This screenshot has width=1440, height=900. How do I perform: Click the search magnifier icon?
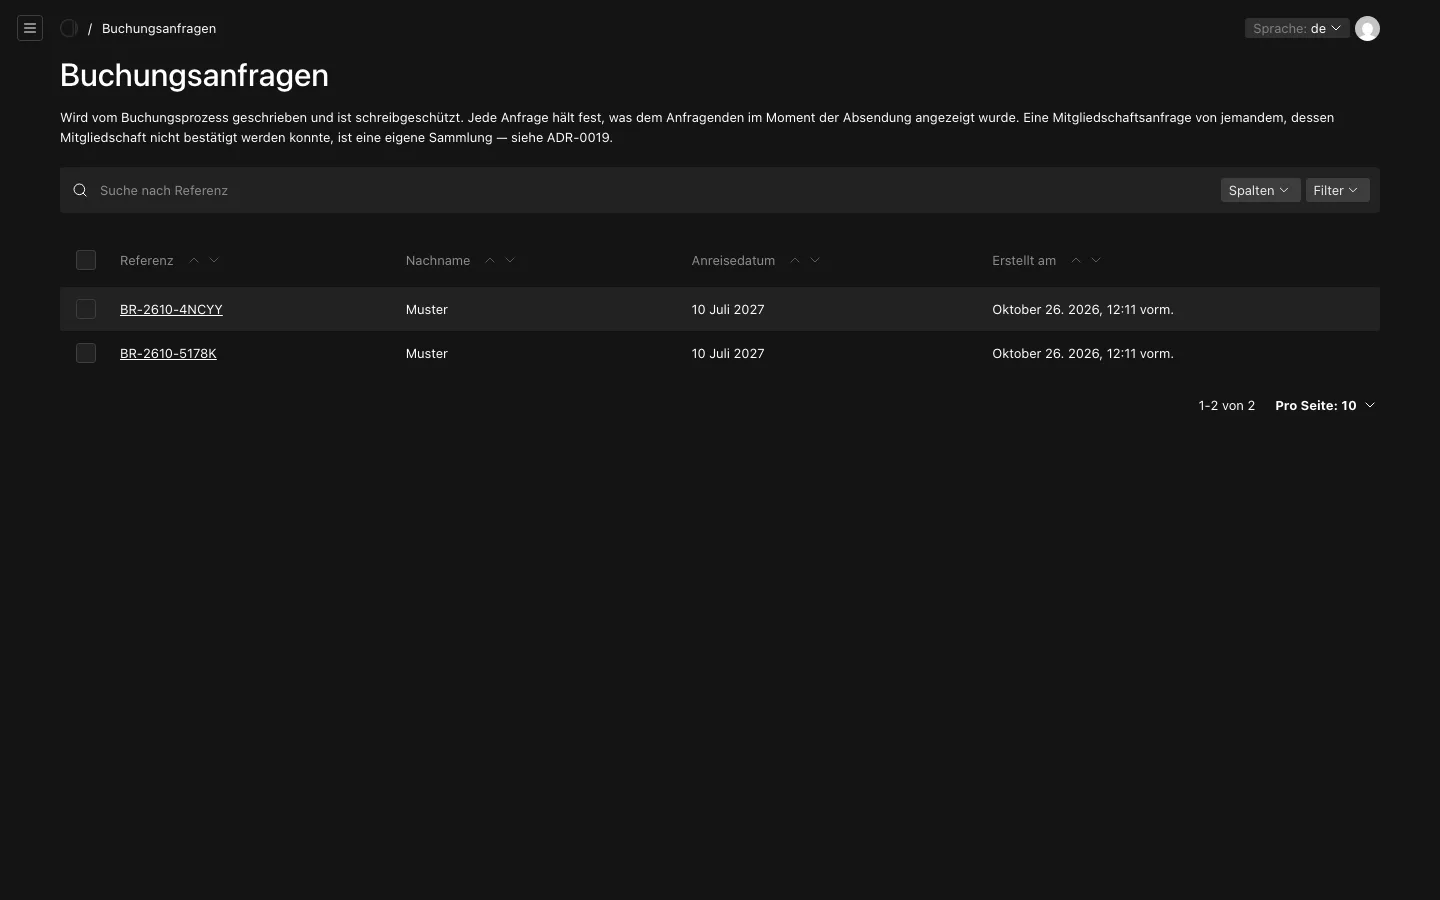tap(80, 190)
